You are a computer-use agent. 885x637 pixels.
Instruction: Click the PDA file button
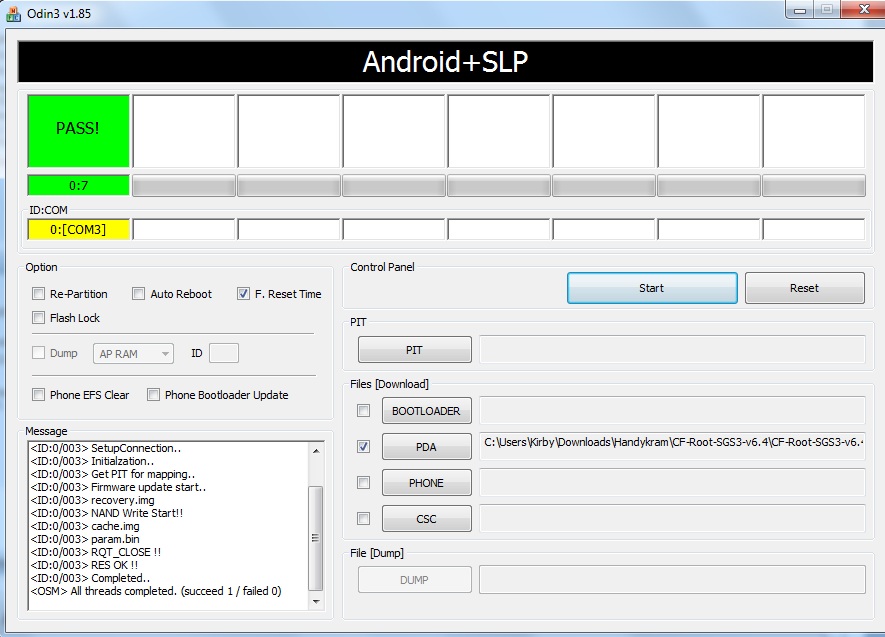coord(427,447)
